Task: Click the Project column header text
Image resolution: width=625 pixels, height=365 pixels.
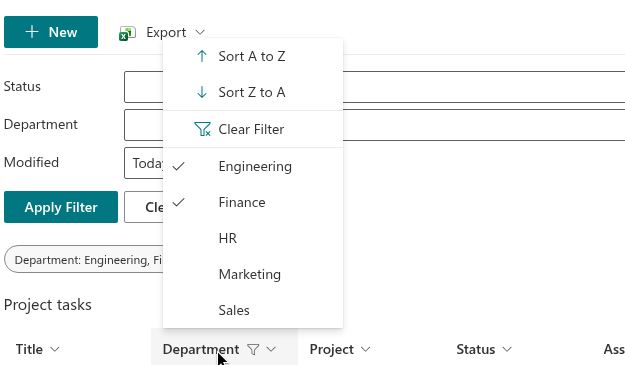Action: point(332,349)
